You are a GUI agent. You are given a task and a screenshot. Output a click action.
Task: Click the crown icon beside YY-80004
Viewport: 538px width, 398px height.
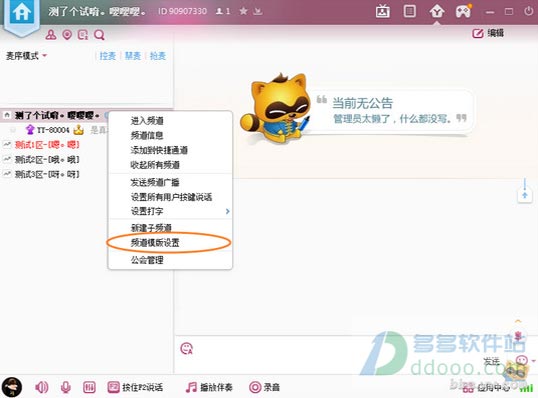coord(79,130)
